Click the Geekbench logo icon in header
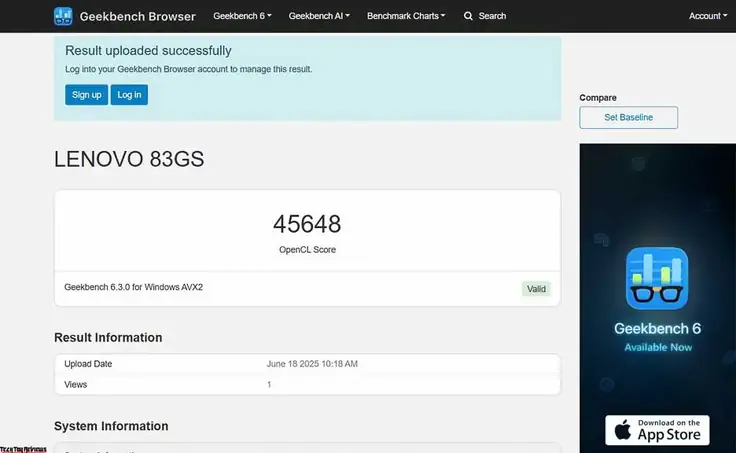 63,16
